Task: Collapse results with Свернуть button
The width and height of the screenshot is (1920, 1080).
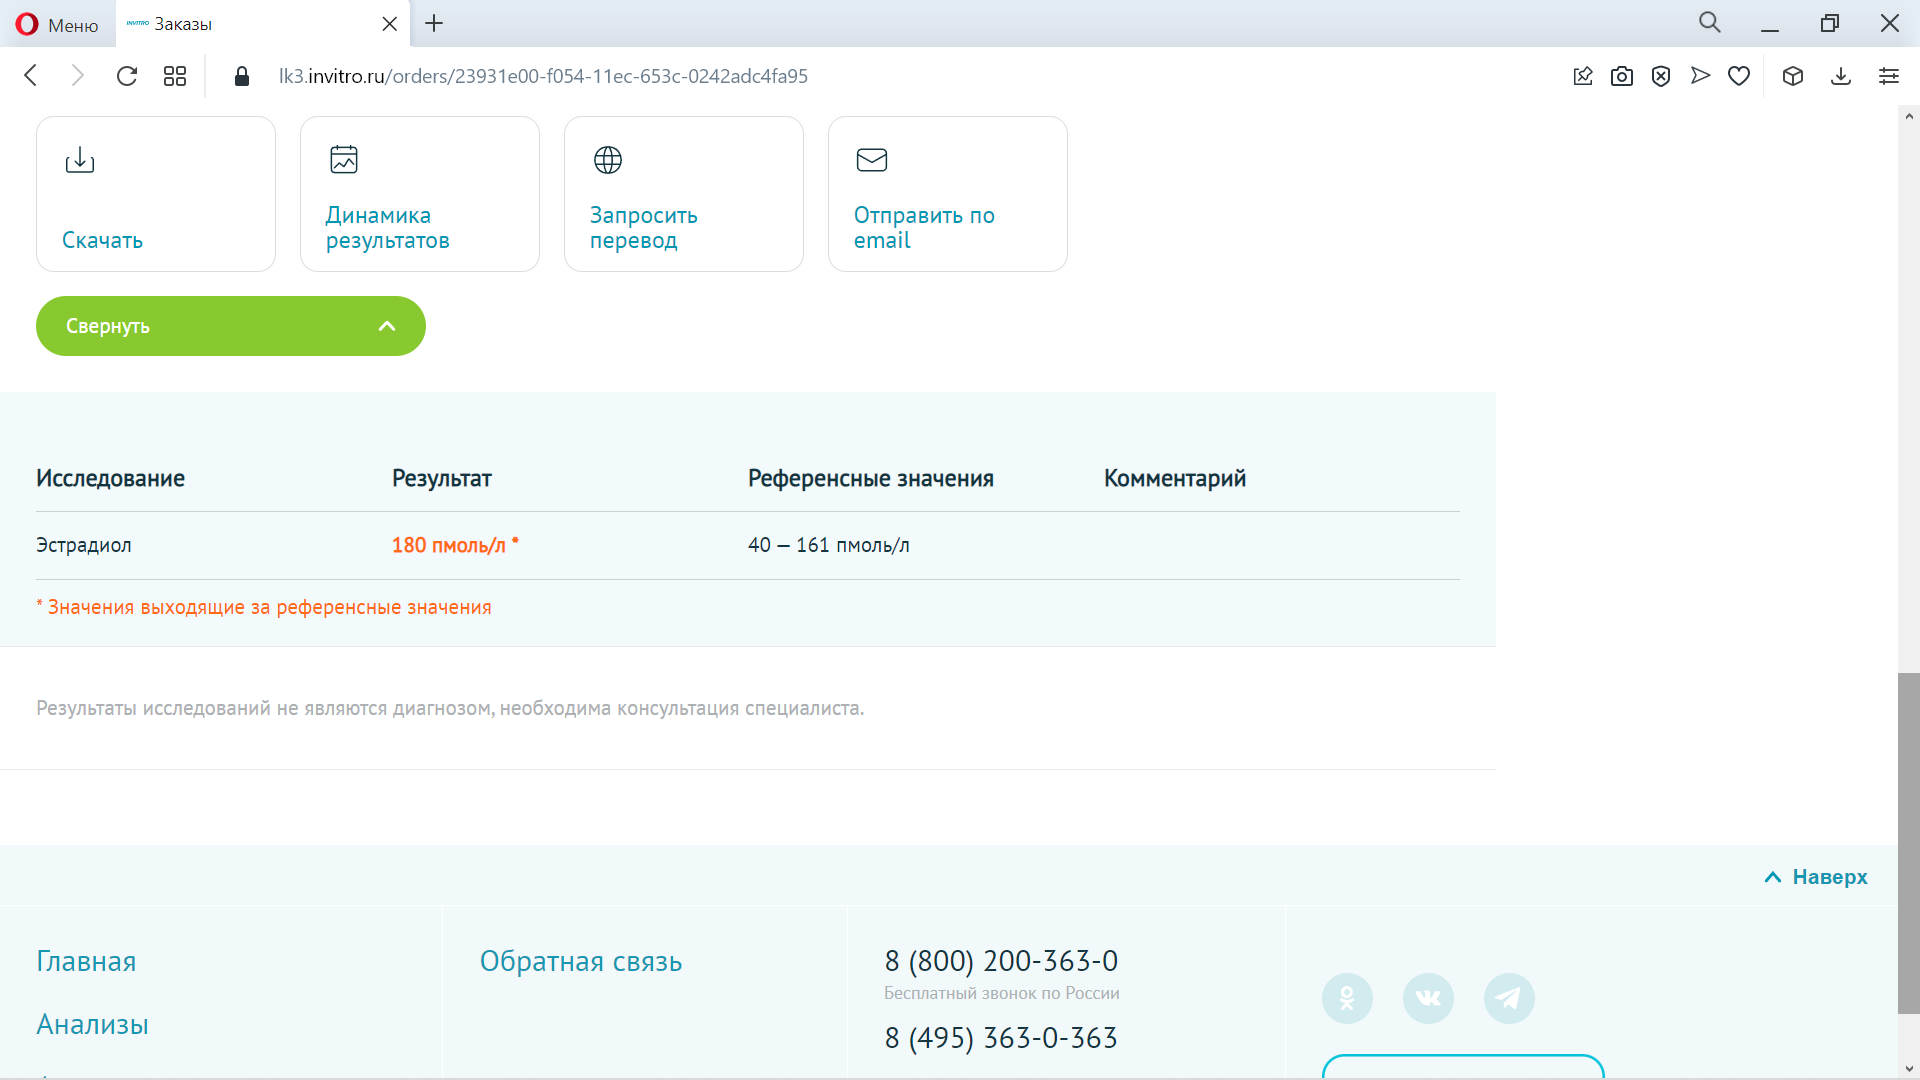Action: [x=231, y=326]
